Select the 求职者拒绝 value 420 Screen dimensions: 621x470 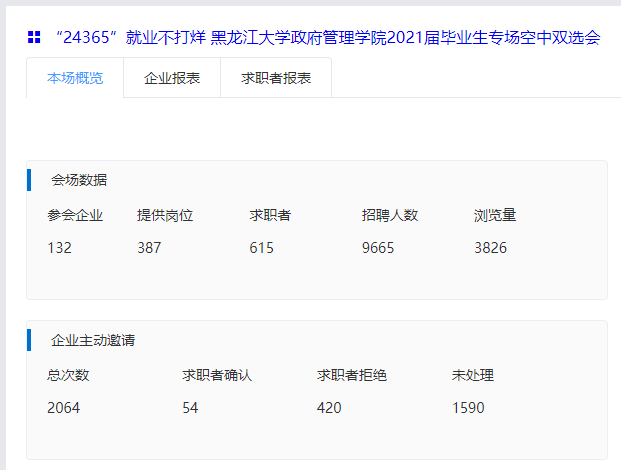click(329, 408)
